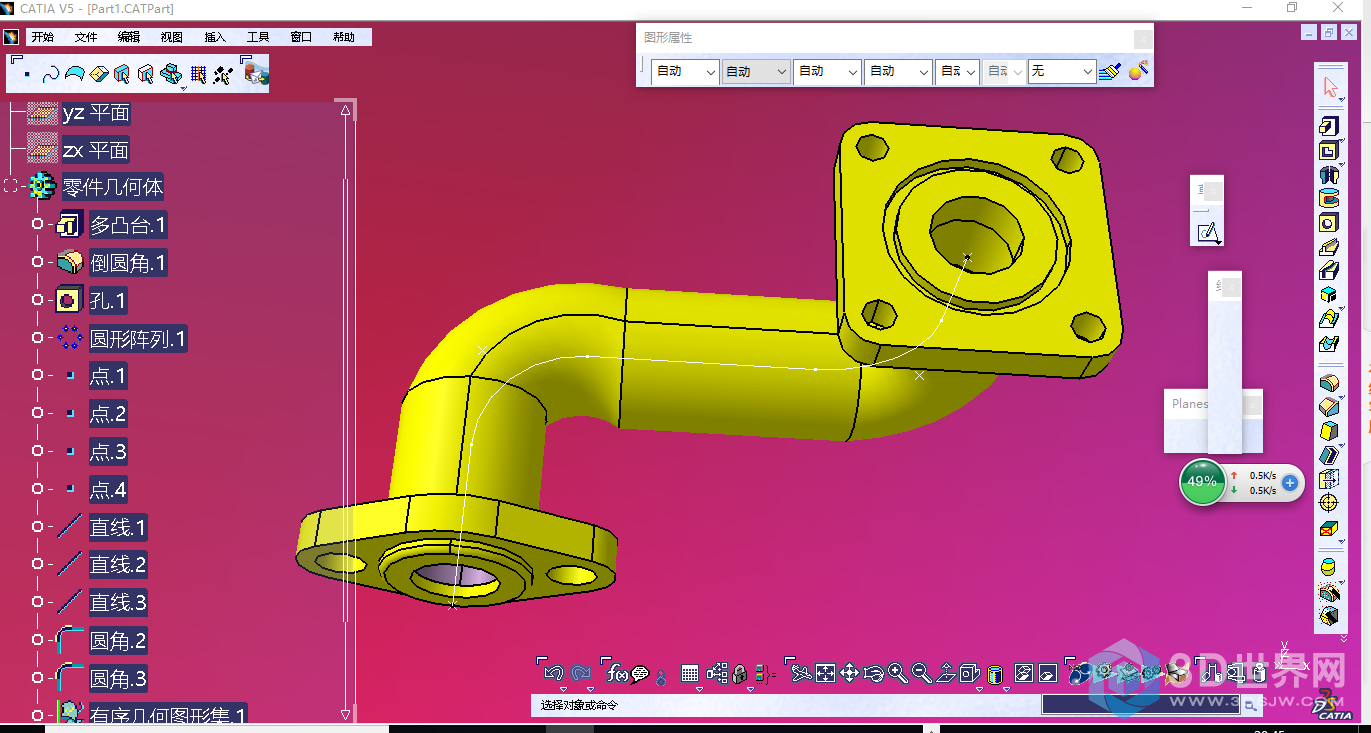Click the green 49% circle widget
Image resolution: width=1371 pixels, height=733 pixels.
click(x=1202, y=482)
